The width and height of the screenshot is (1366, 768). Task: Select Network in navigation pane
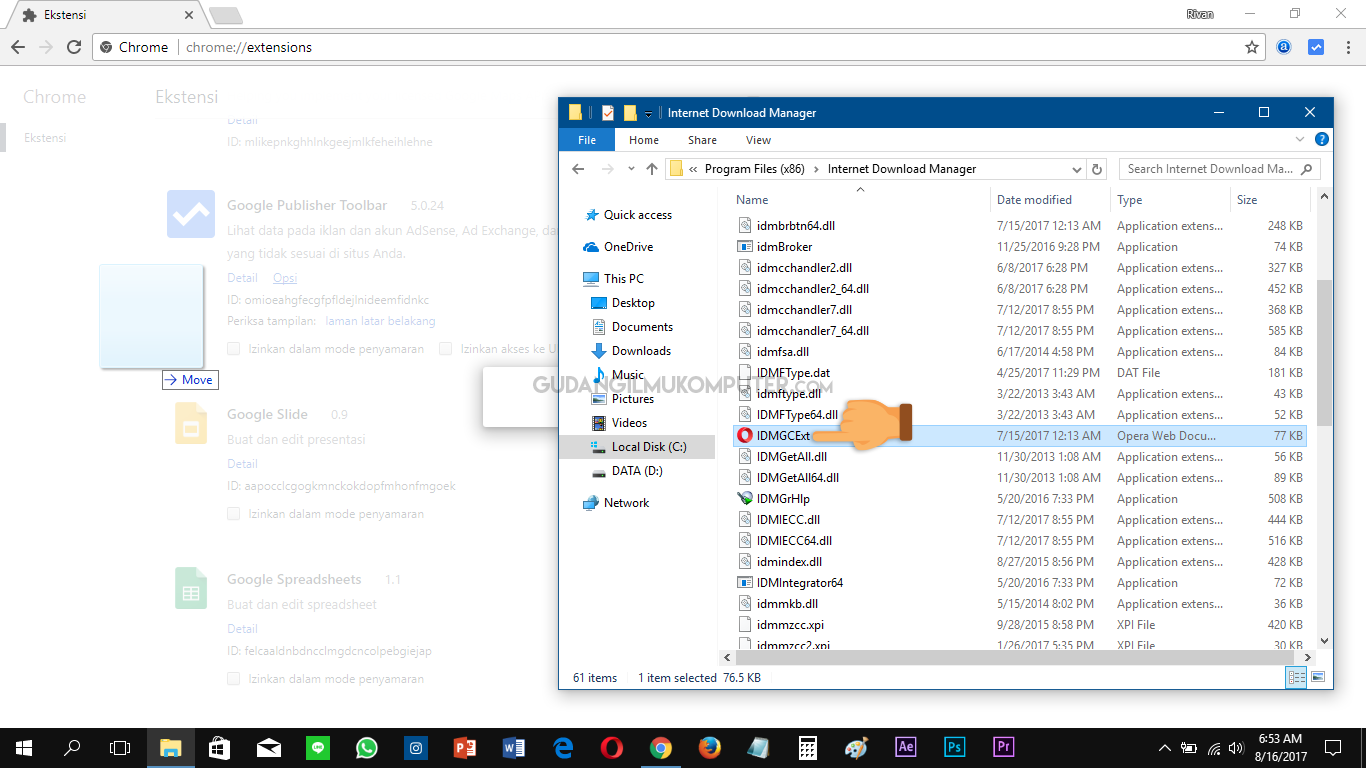coord(626,503)
